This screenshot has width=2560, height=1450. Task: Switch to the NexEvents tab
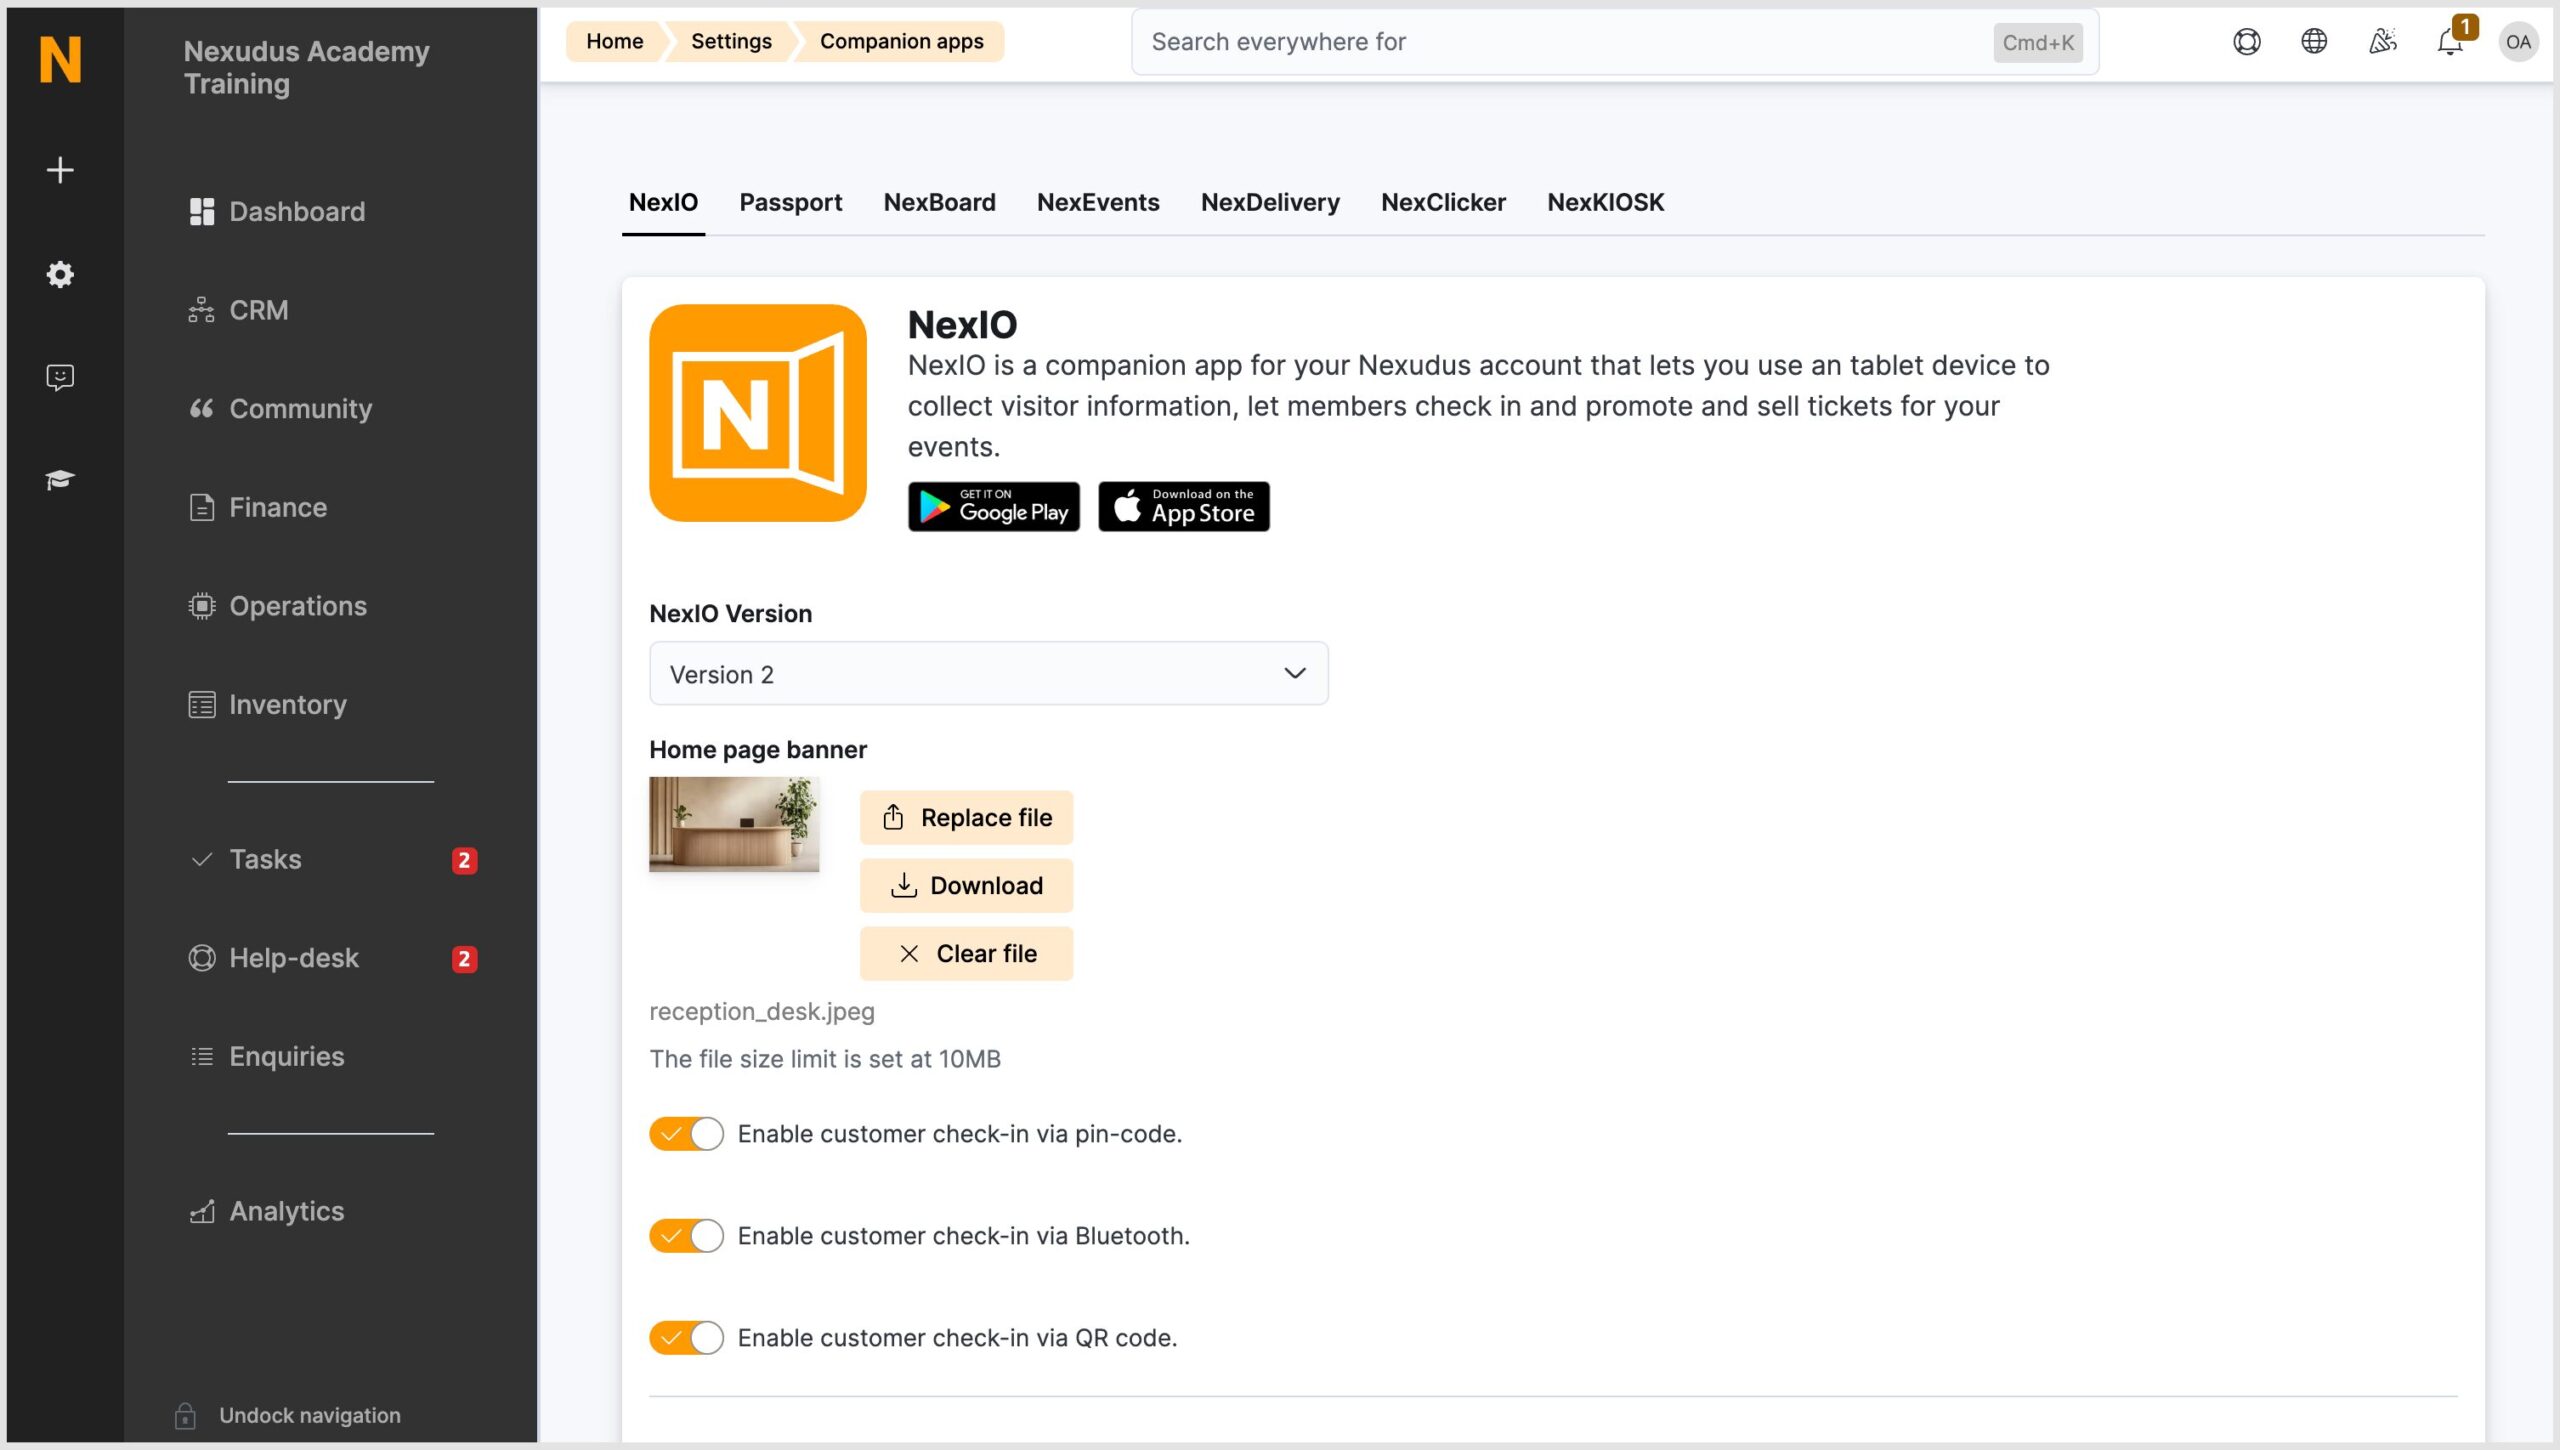[x=1097, y=202]
